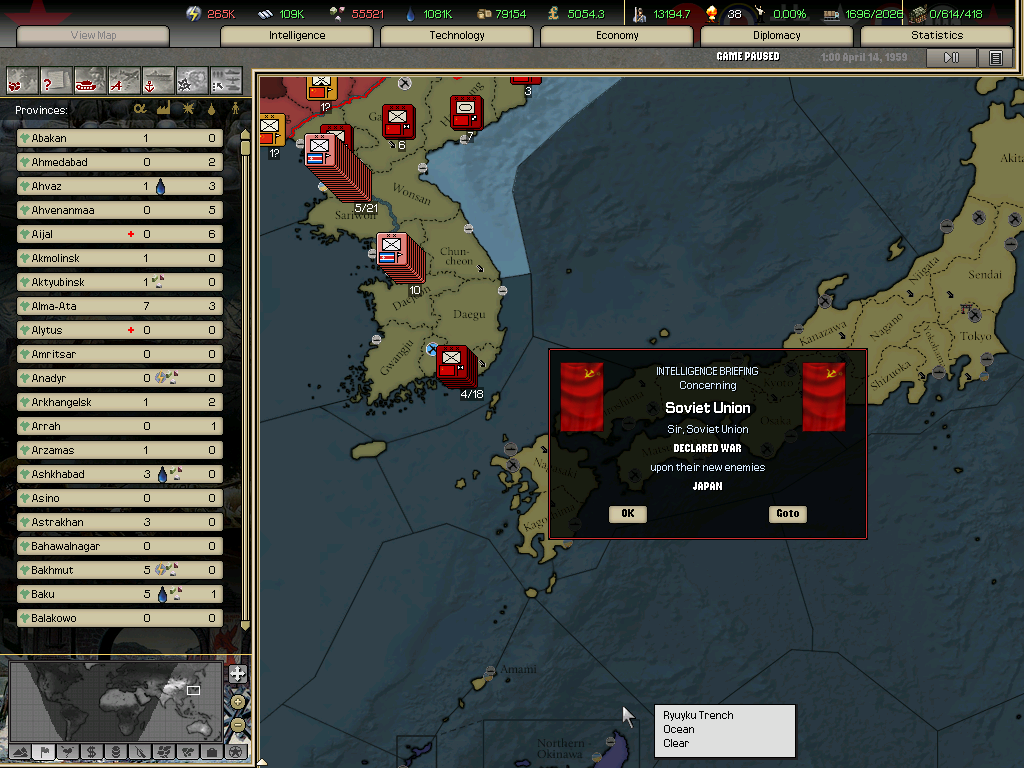Open the land forces list (tank icon)

pos(90,79)
